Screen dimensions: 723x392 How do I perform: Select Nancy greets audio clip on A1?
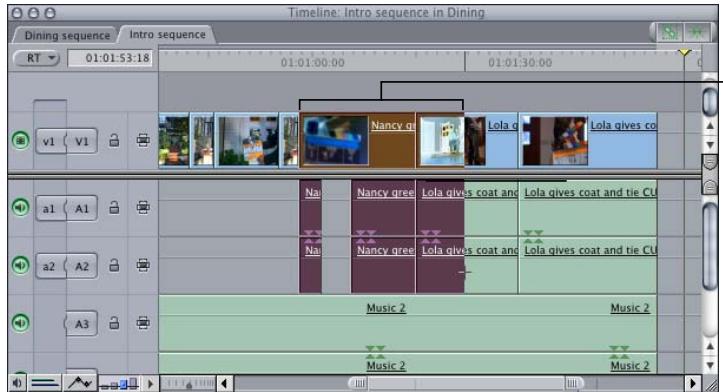click(x=383, y=208)
